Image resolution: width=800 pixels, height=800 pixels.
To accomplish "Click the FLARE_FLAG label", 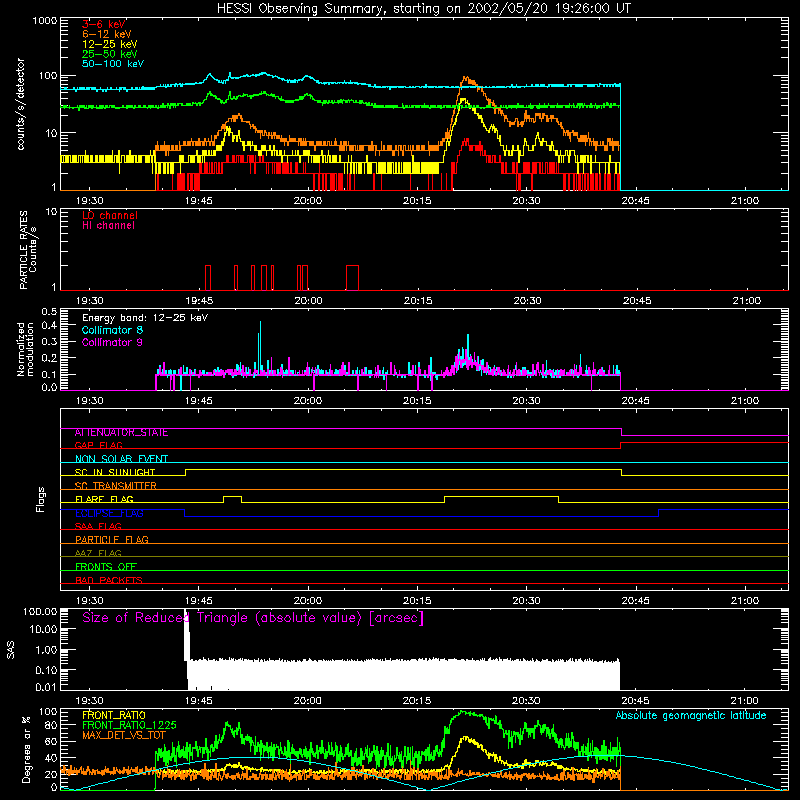I will [x=104, y=499].
